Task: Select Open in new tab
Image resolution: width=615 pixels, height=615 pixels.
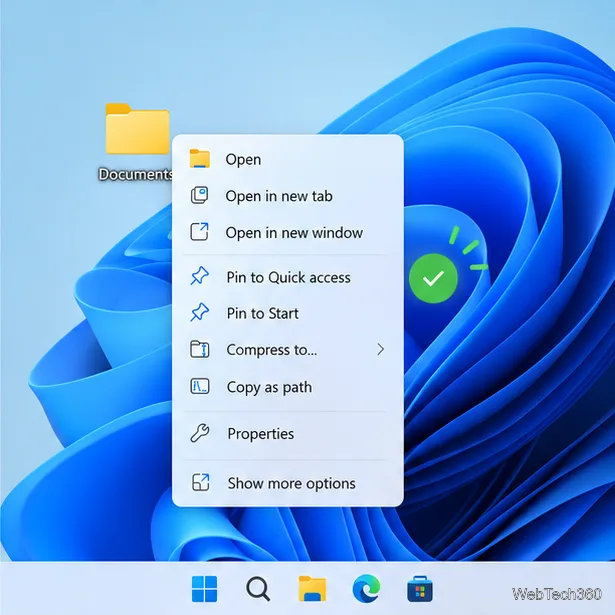Action: click(287, 196)
